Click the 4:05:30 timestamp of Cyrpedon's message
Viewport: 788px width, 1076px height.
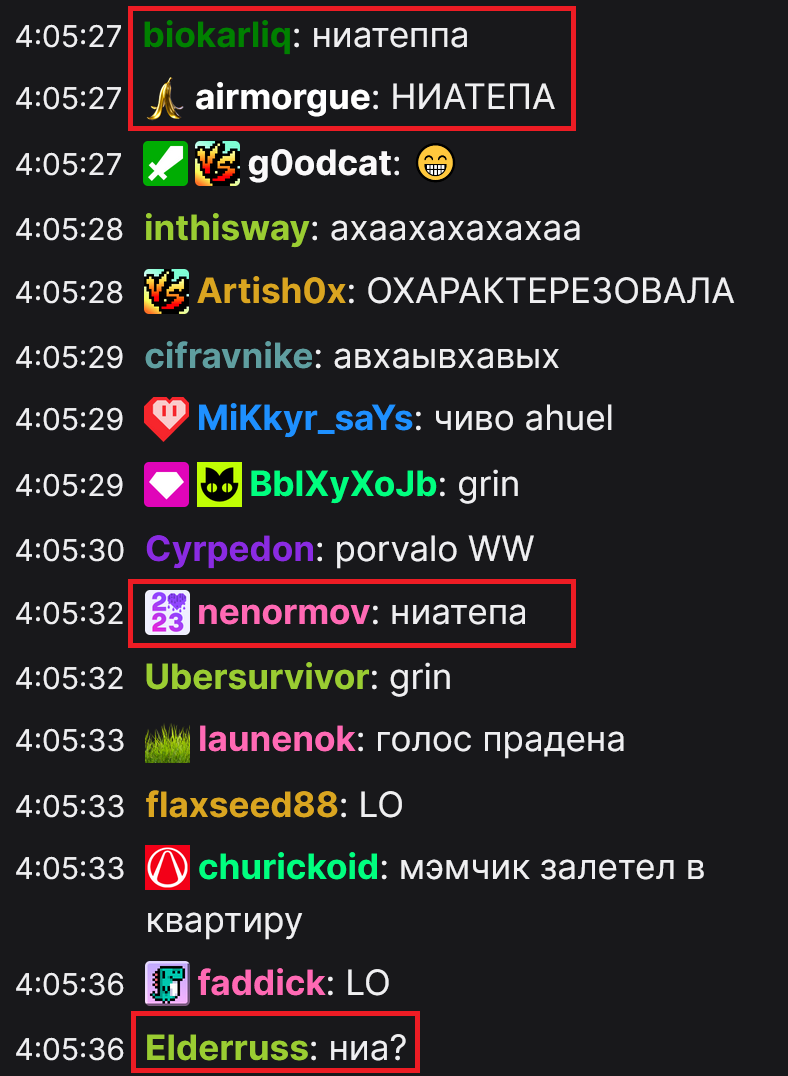point(69,550)
